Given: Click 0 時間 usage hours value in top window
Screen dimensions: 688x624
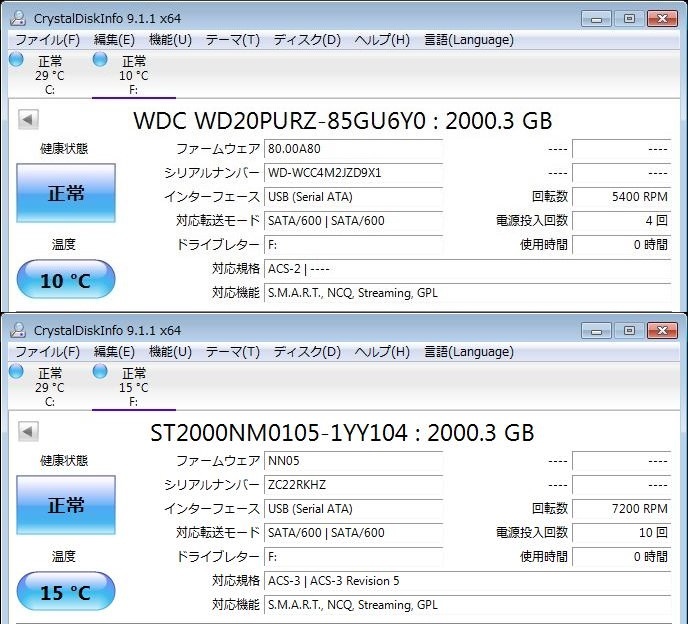Looking at the screenshot, I should pos(622,245).
